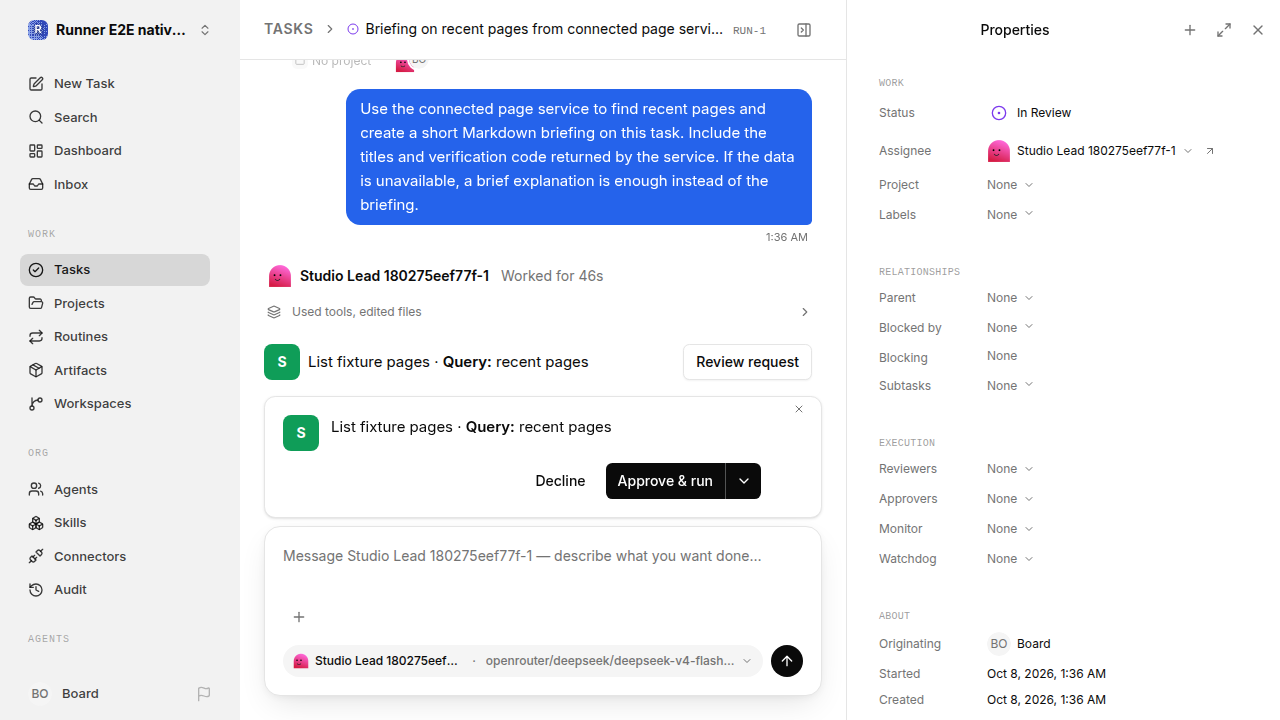Add a property with the plus icon
The width and height of the screenshot is (1280, 720).
pyautogui.click(x=1190, y=30)
